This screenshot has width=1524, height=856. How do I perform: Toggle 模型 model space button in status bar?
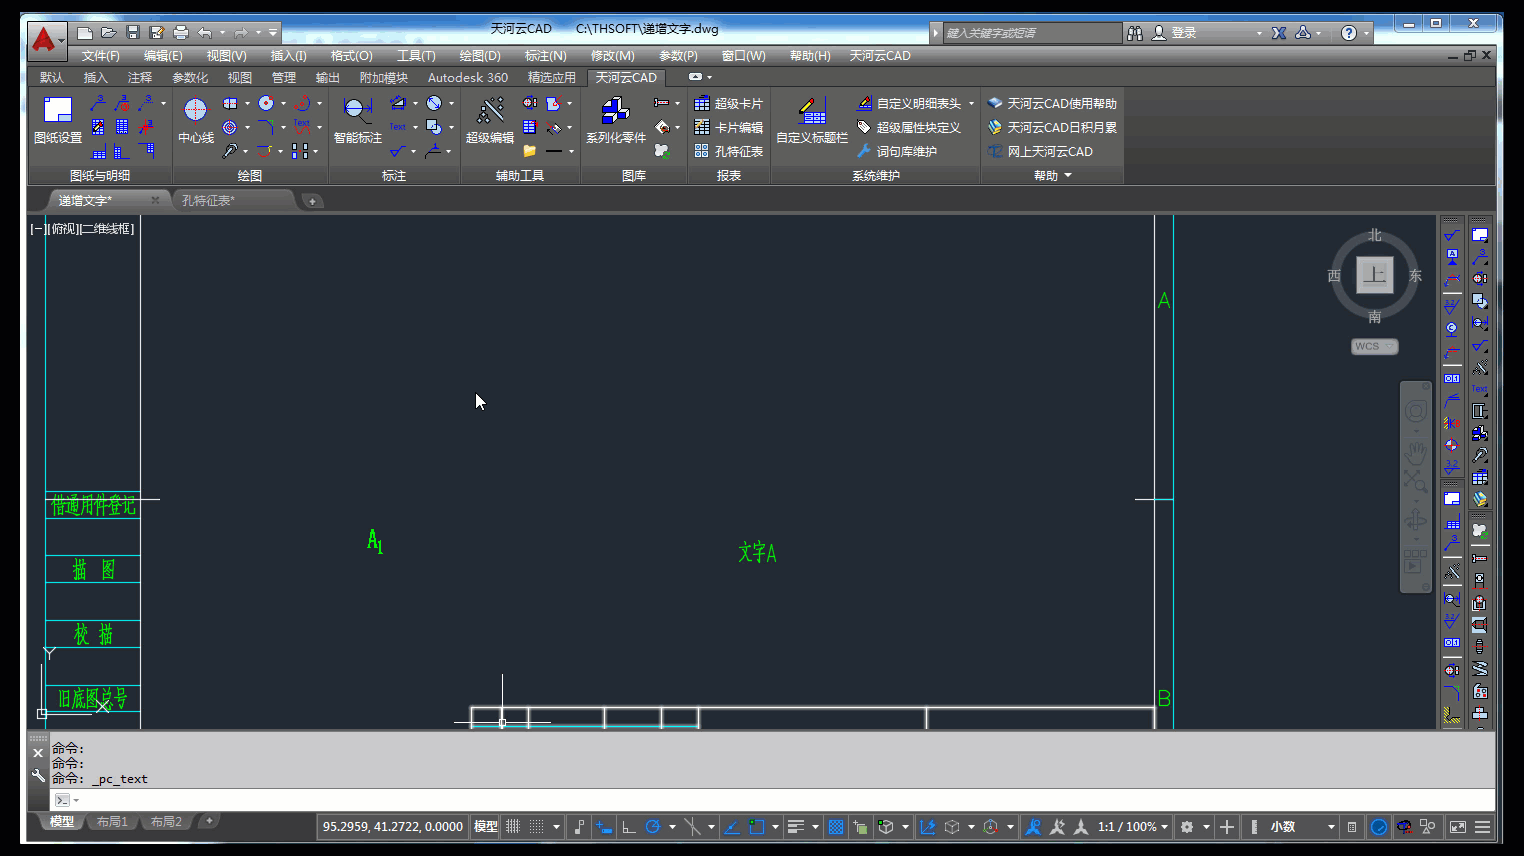point(486,827)
